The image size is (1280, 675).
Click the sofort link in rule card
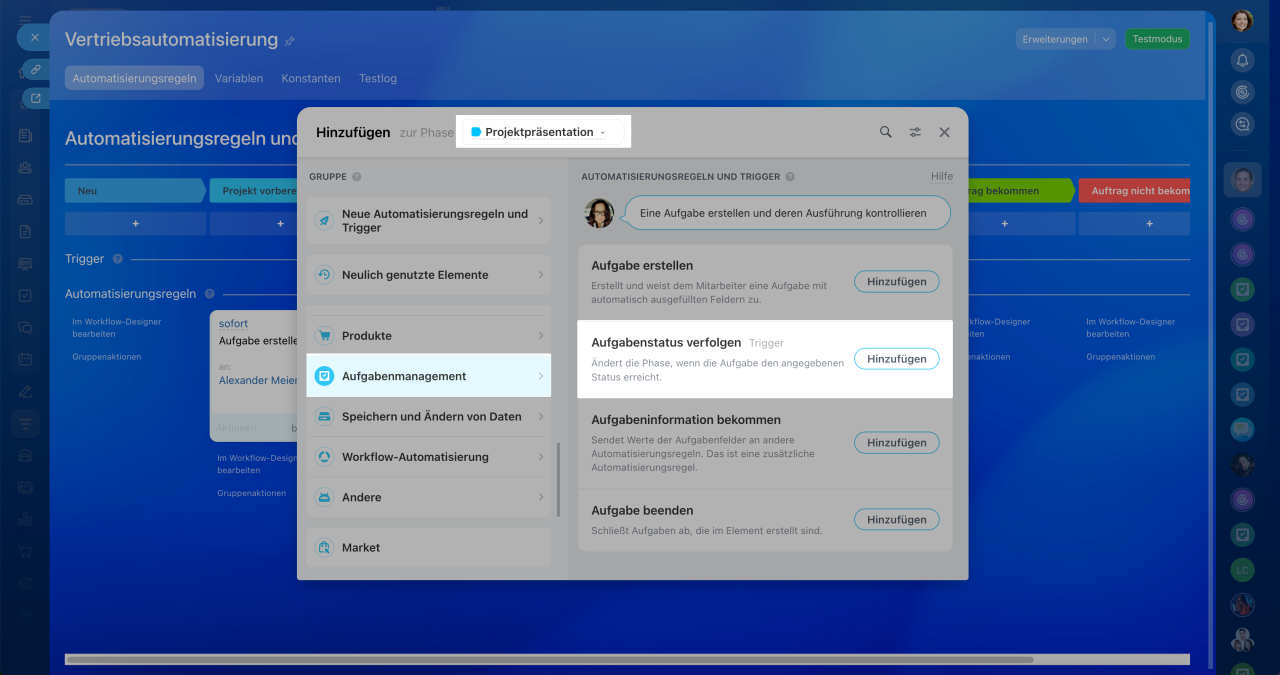pos(233,324)
